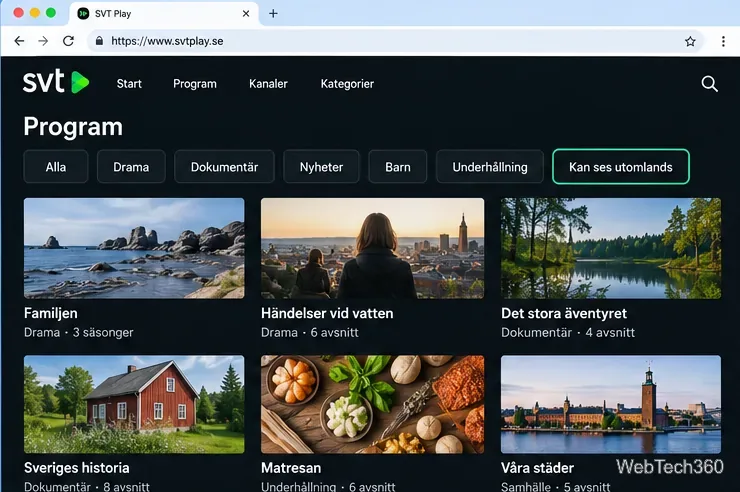Open the Det stora äventyret thumbnail
The image size is (740, 492).
point(611,248)
